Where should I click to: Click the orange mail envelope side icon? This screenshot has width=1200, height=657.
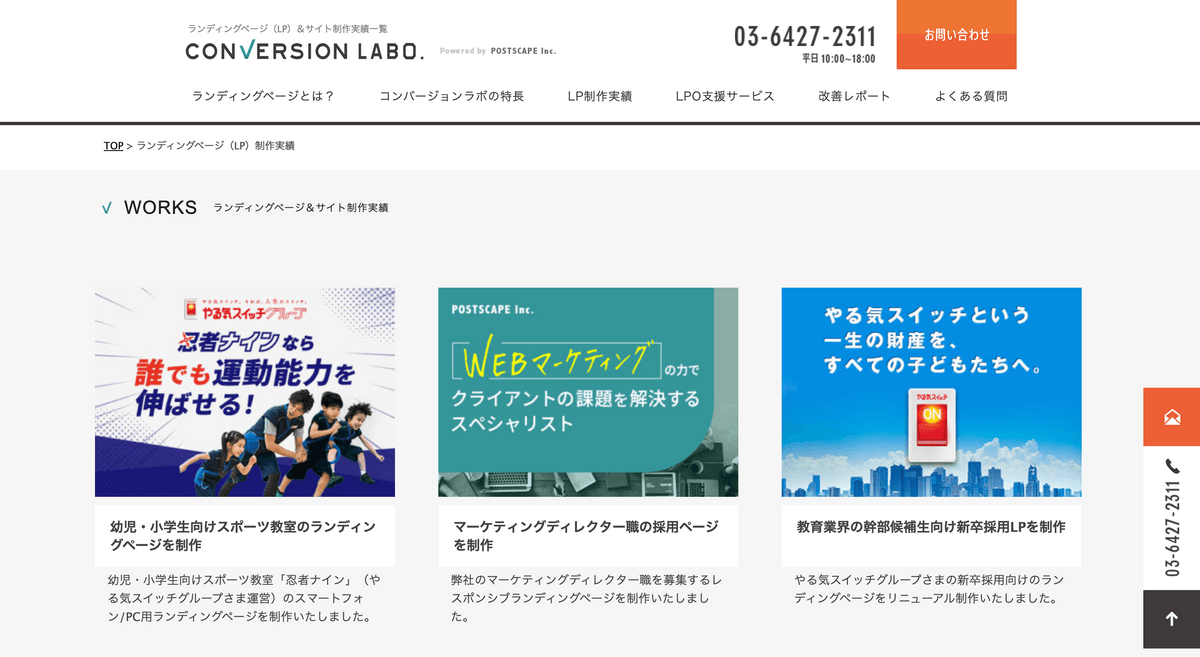[1172, 417]
